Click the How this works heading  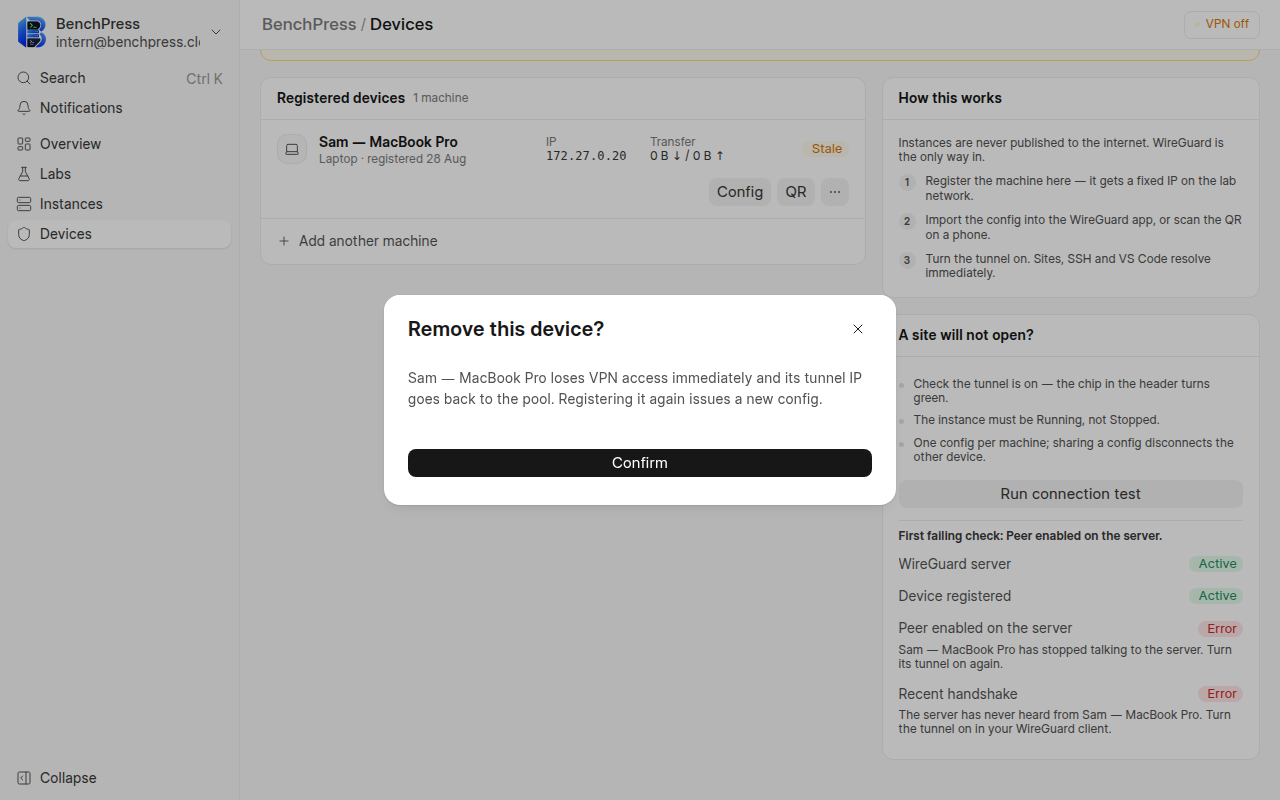click(x=950, y=98)
